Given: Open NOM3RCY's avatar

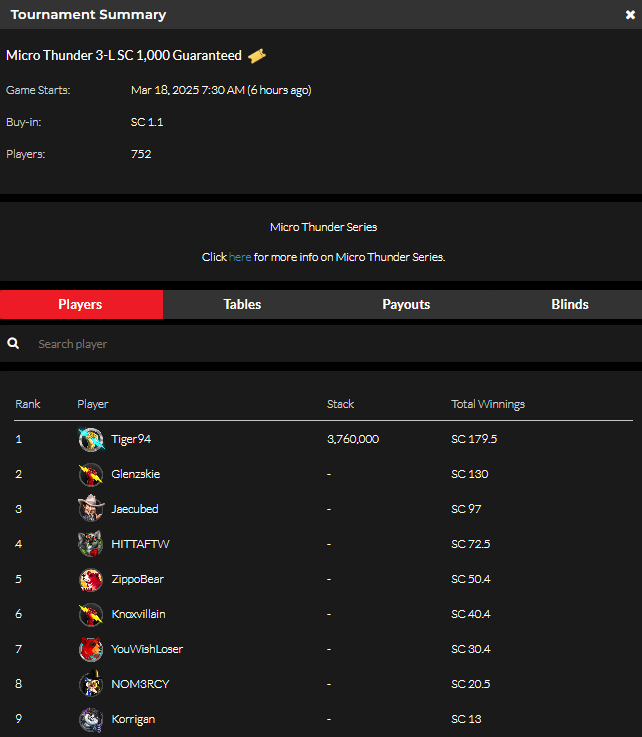Looking at the screenshot, I should (x=91, y=684).
